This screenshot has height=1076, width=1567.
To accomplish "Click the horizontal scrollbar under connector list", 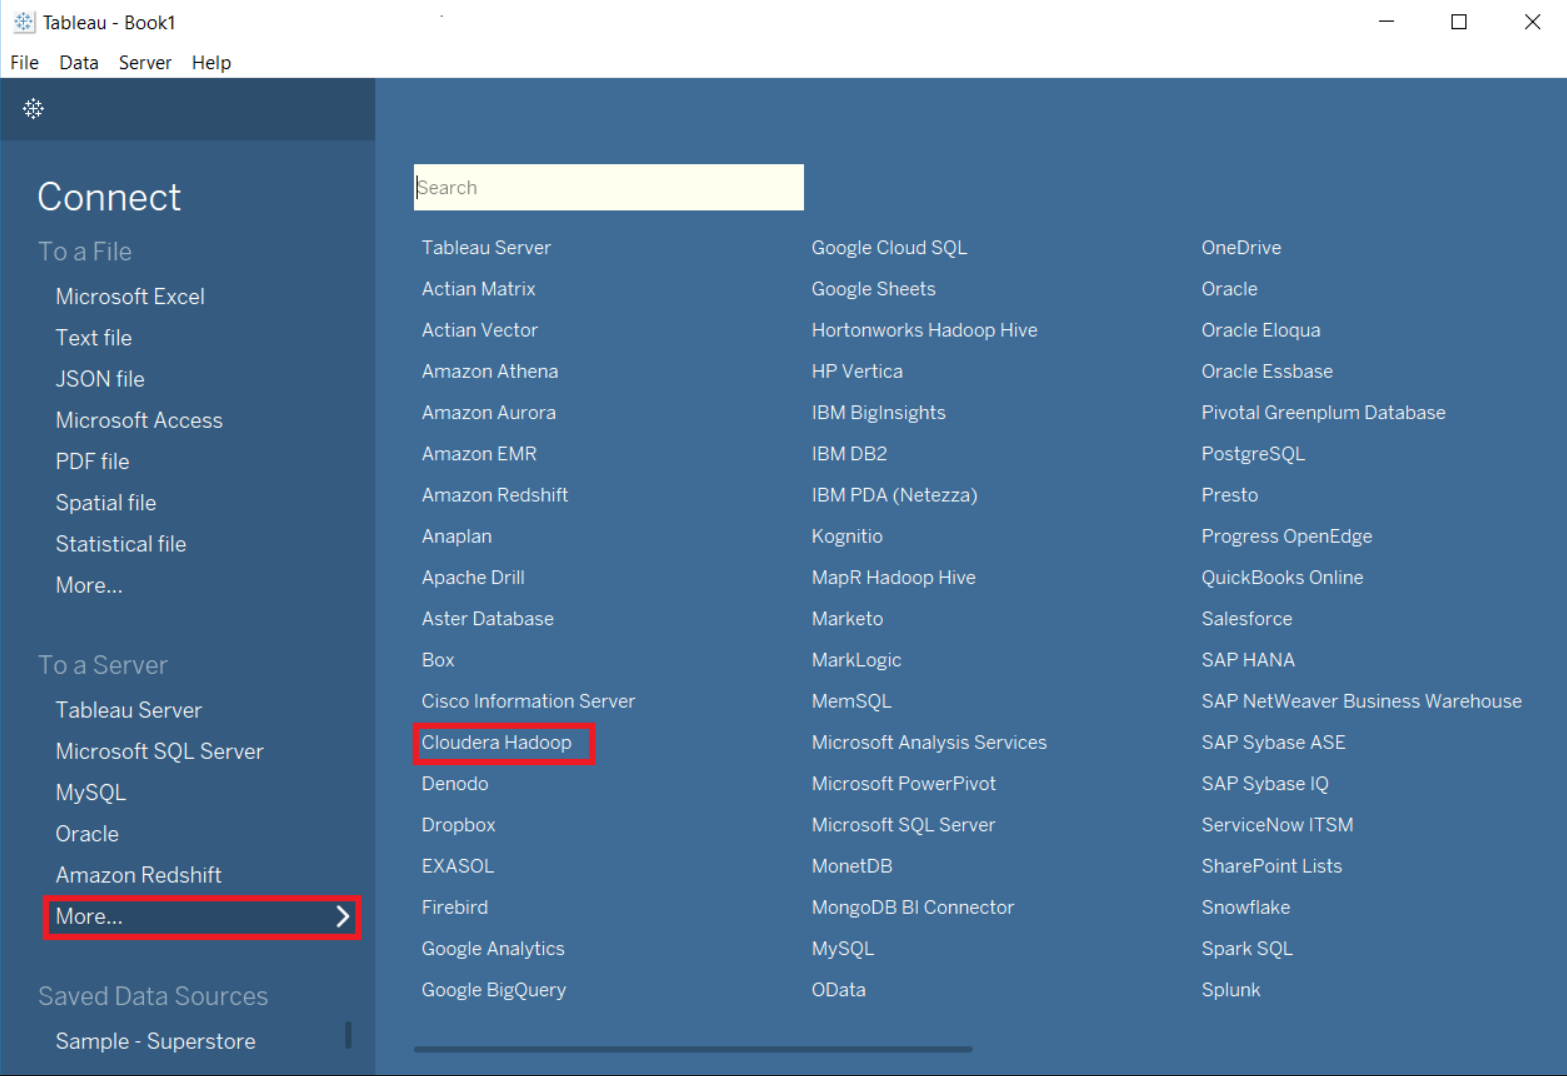I will point(693,1049).
